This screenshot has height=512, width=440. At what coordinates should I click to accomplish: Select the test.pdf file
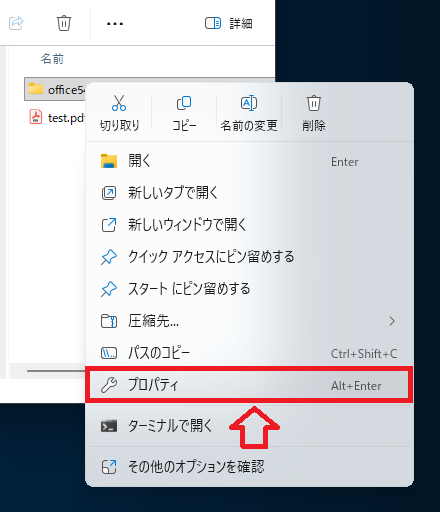[57, 118]
